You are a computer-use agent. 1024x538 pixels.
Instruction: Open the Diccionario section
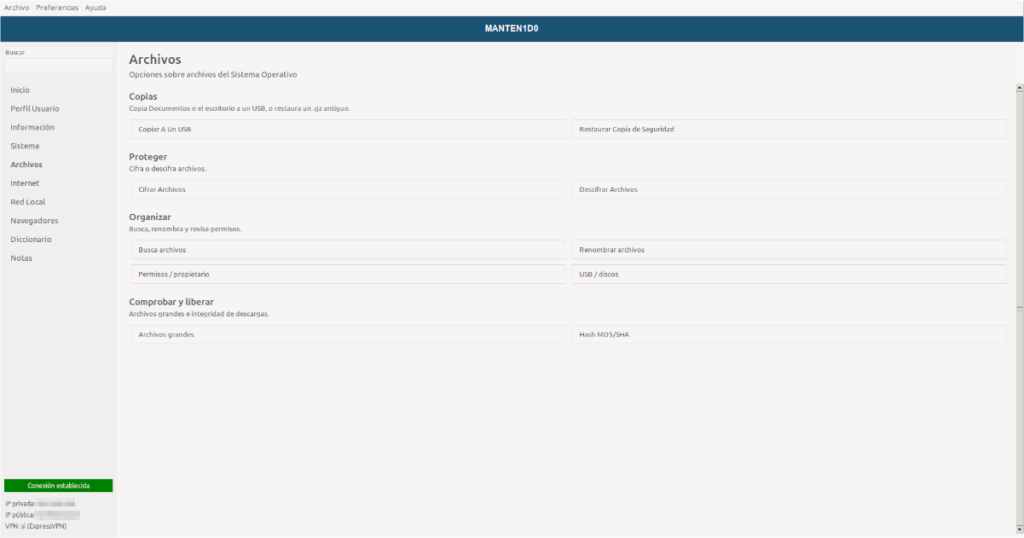tap(31, 239)
